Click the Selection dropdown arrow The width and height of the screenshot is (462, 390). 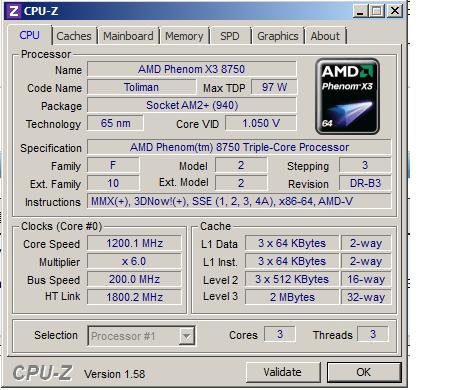pyautogui.click(x=187, y=336)
